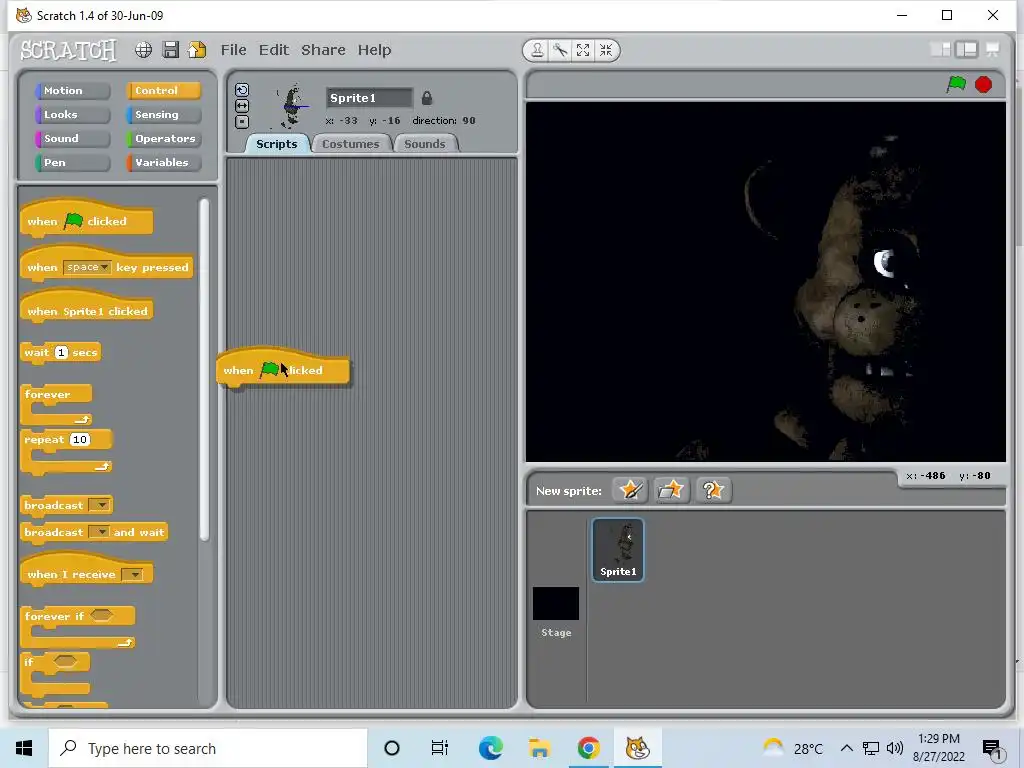Enter presentation mode
The width and height of the screenshot is (1024, 768).
click(x=993, y=50)
